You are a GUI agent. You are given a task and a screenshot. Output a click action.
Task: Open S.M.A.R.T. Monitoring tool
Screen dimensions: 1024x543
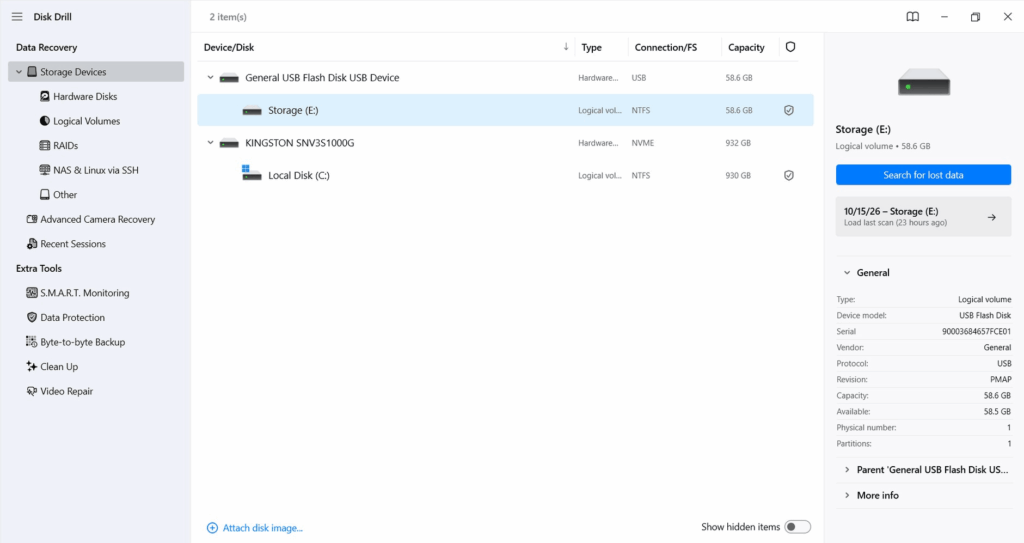84,293
